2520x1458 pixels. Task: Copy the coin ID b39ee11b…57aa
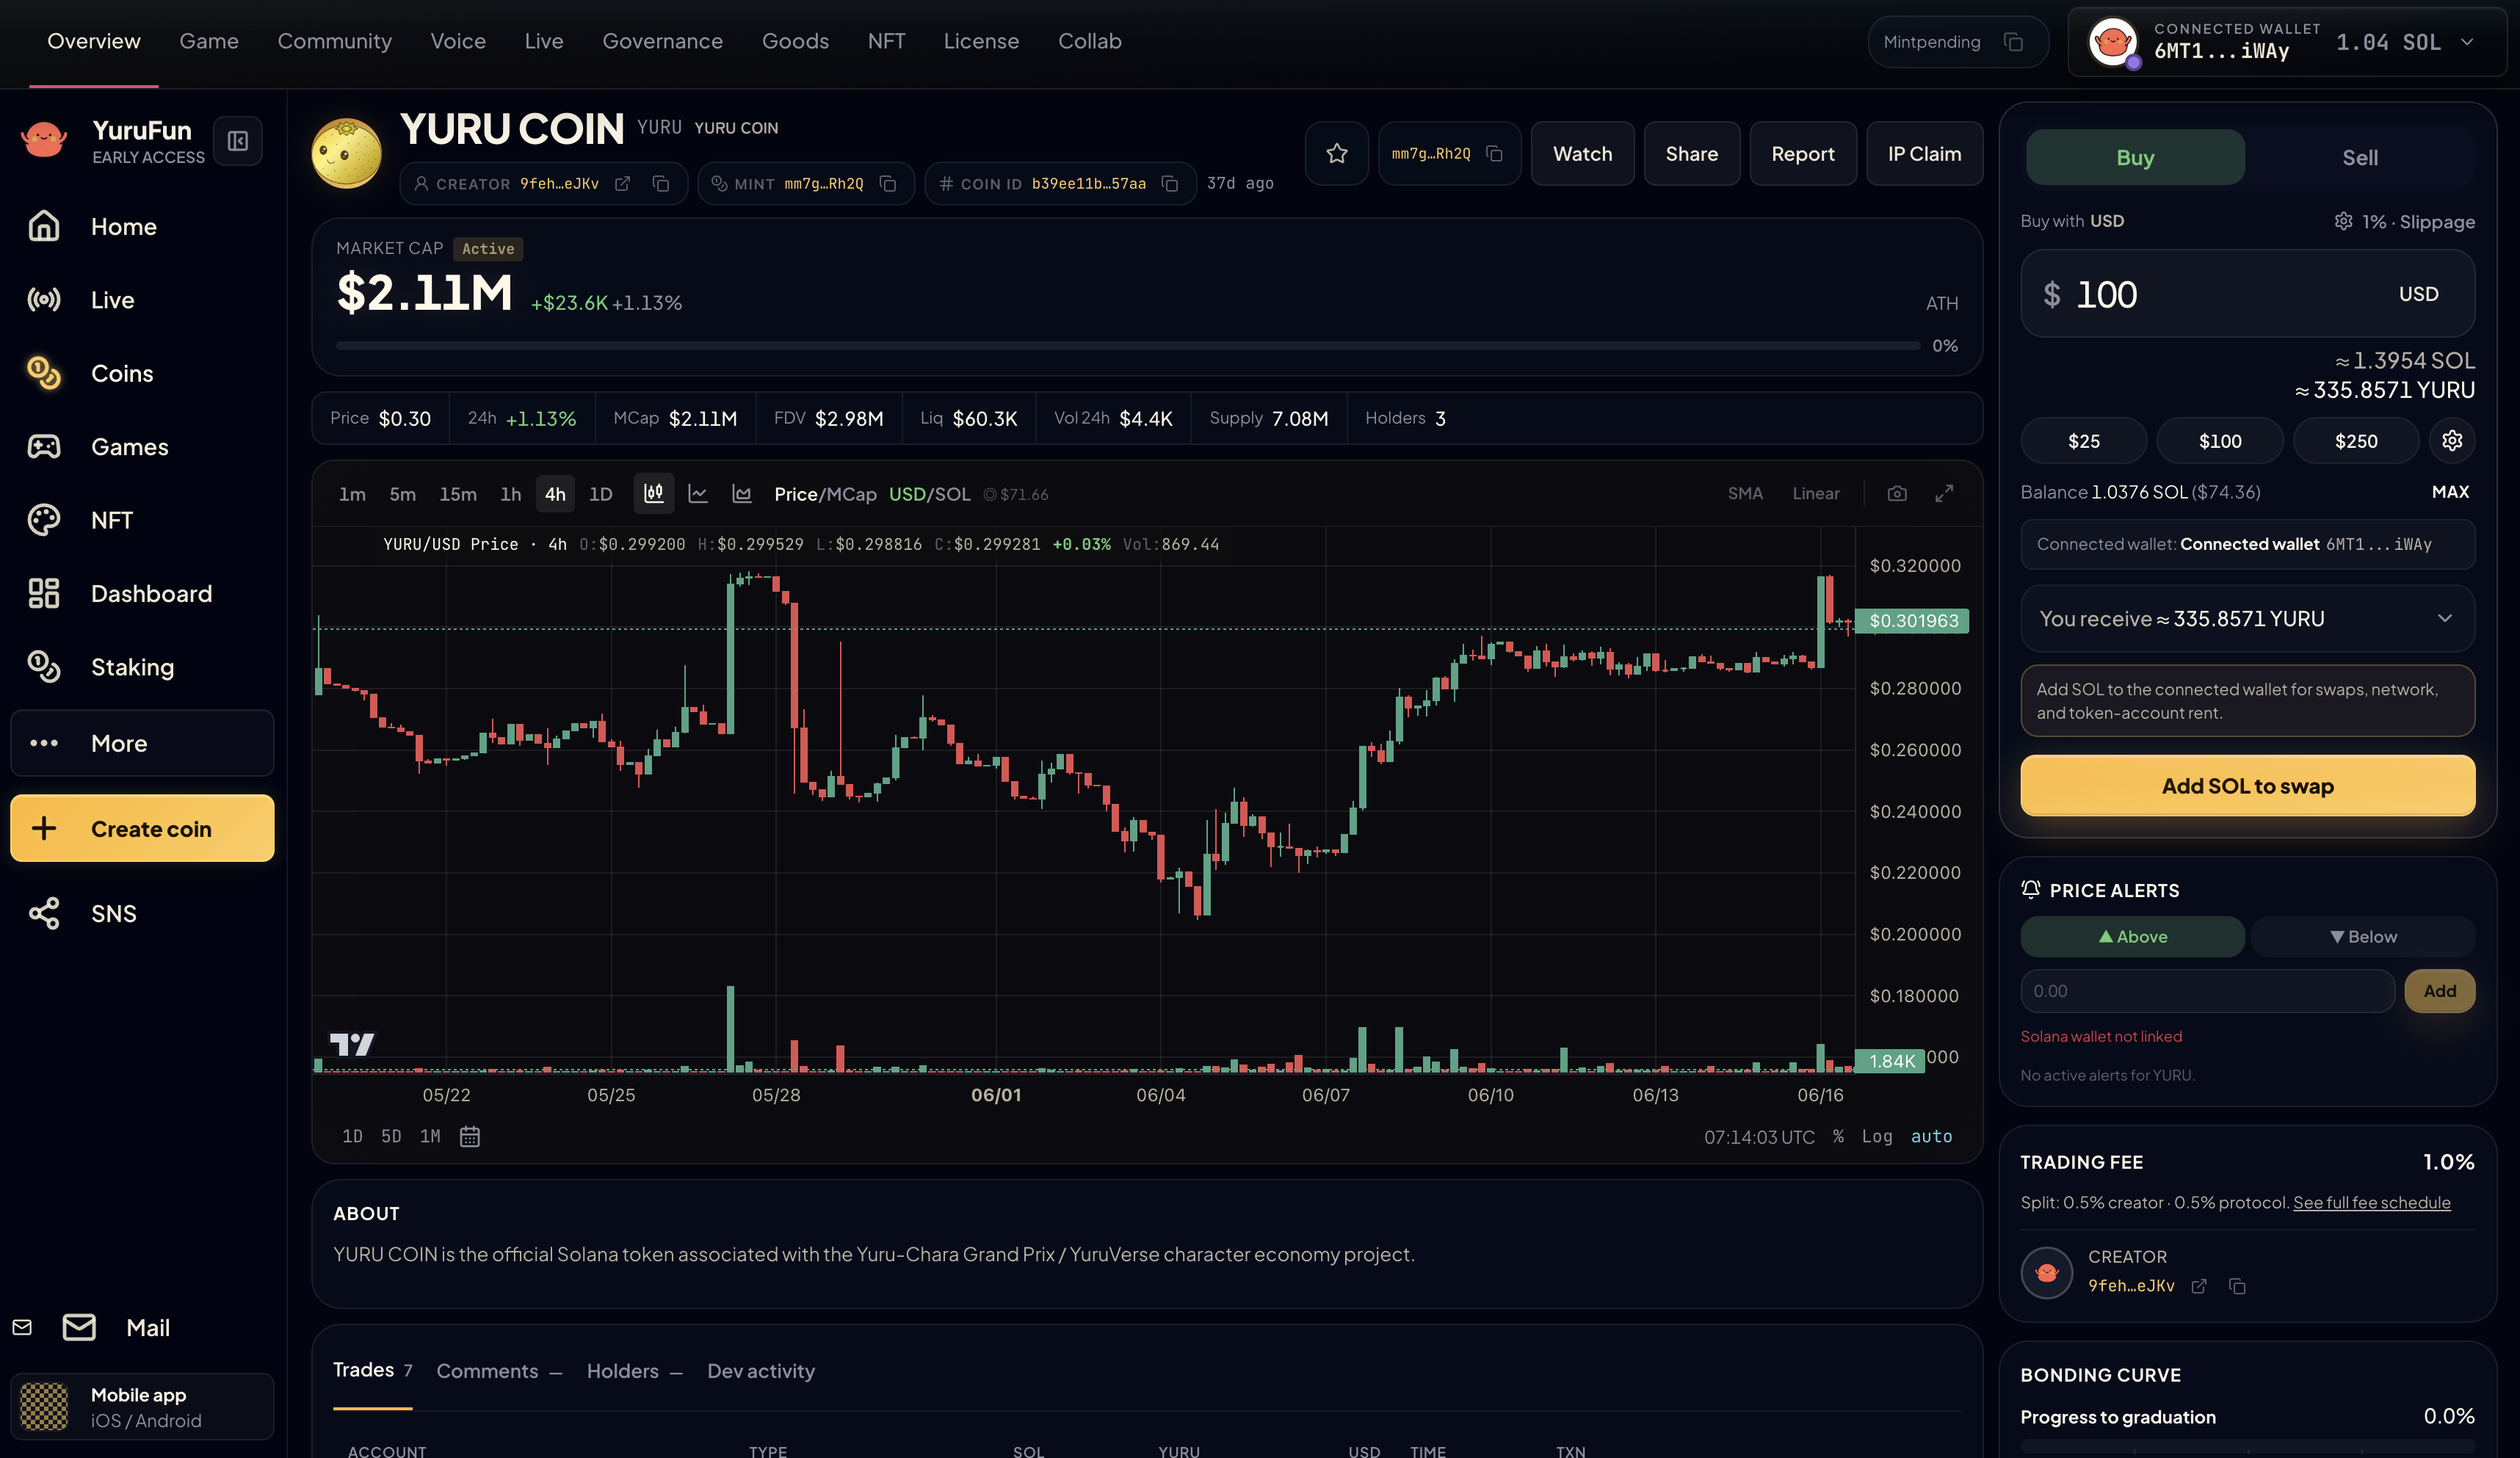1170,184
